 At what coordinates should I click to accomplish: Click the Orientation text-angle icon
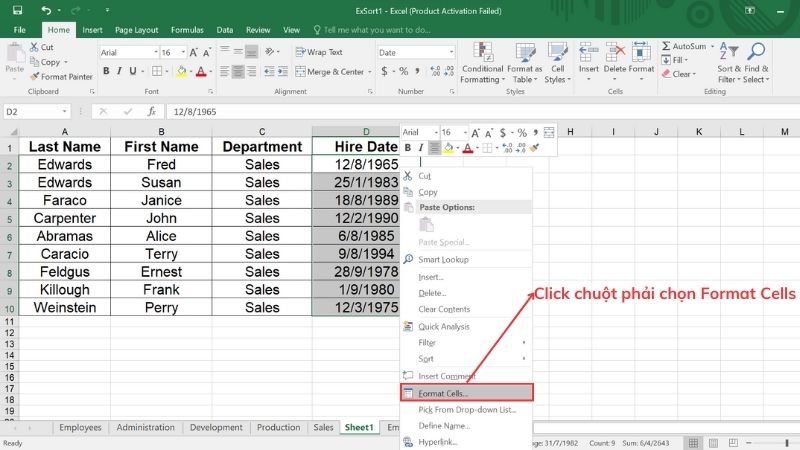[x=270, y=52]
